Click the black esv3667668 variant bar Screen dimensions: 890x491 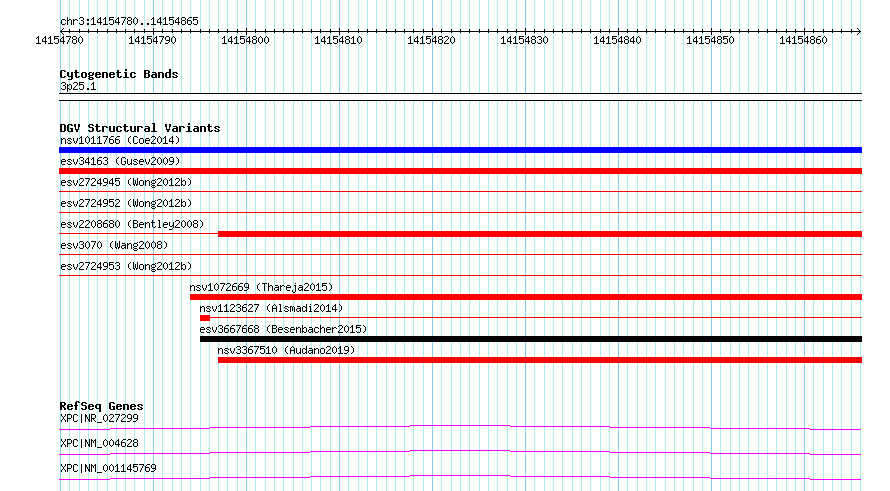[531, 339]
